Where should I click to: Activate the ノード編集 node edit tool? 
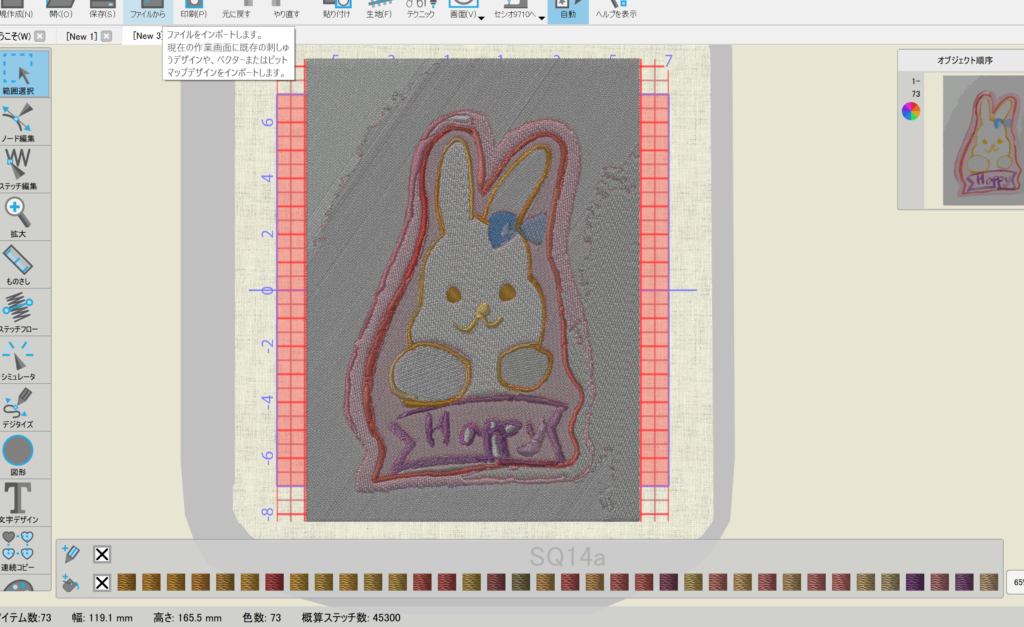point(20,119)
